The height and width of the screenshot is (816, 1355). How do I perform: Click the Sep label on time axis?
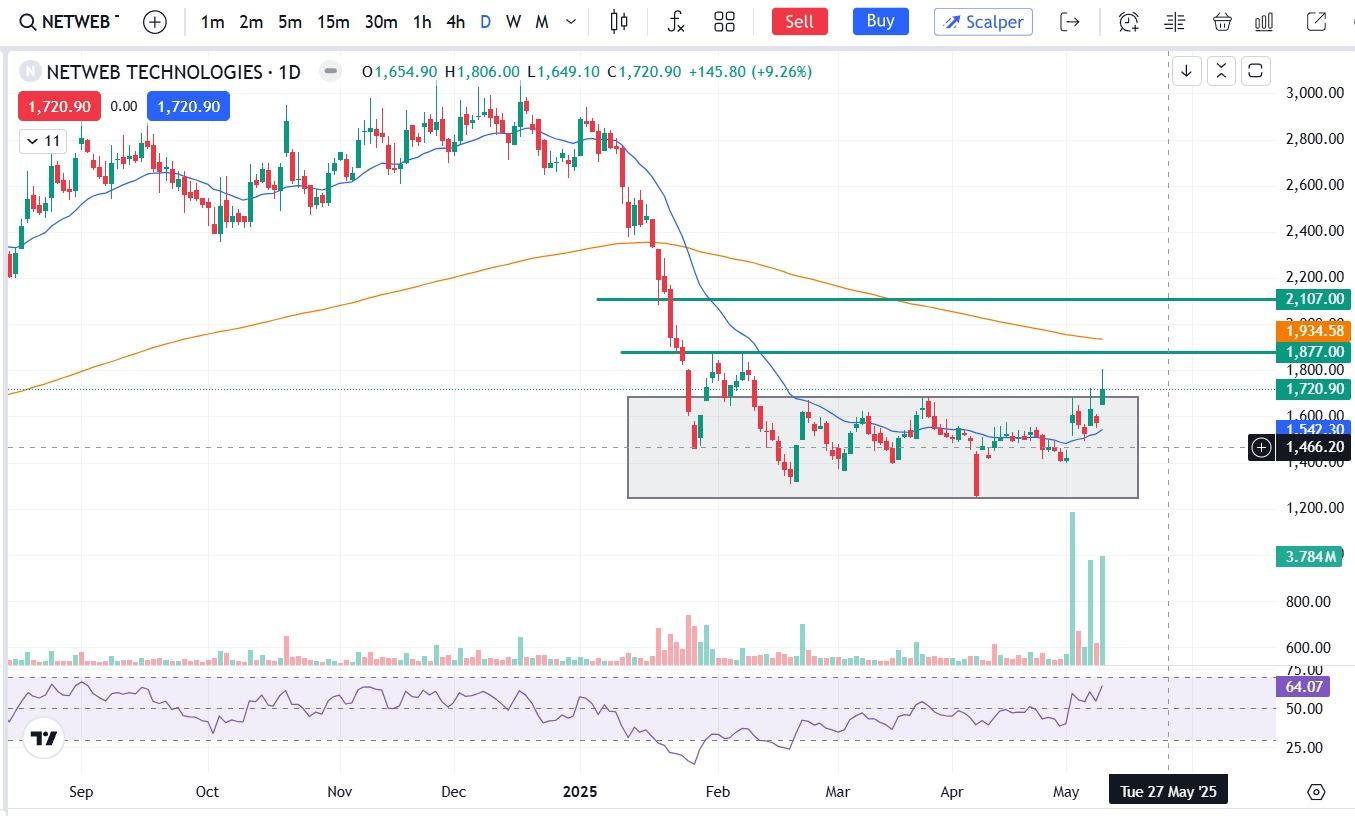pyautogui.click(x=81, y=792)
